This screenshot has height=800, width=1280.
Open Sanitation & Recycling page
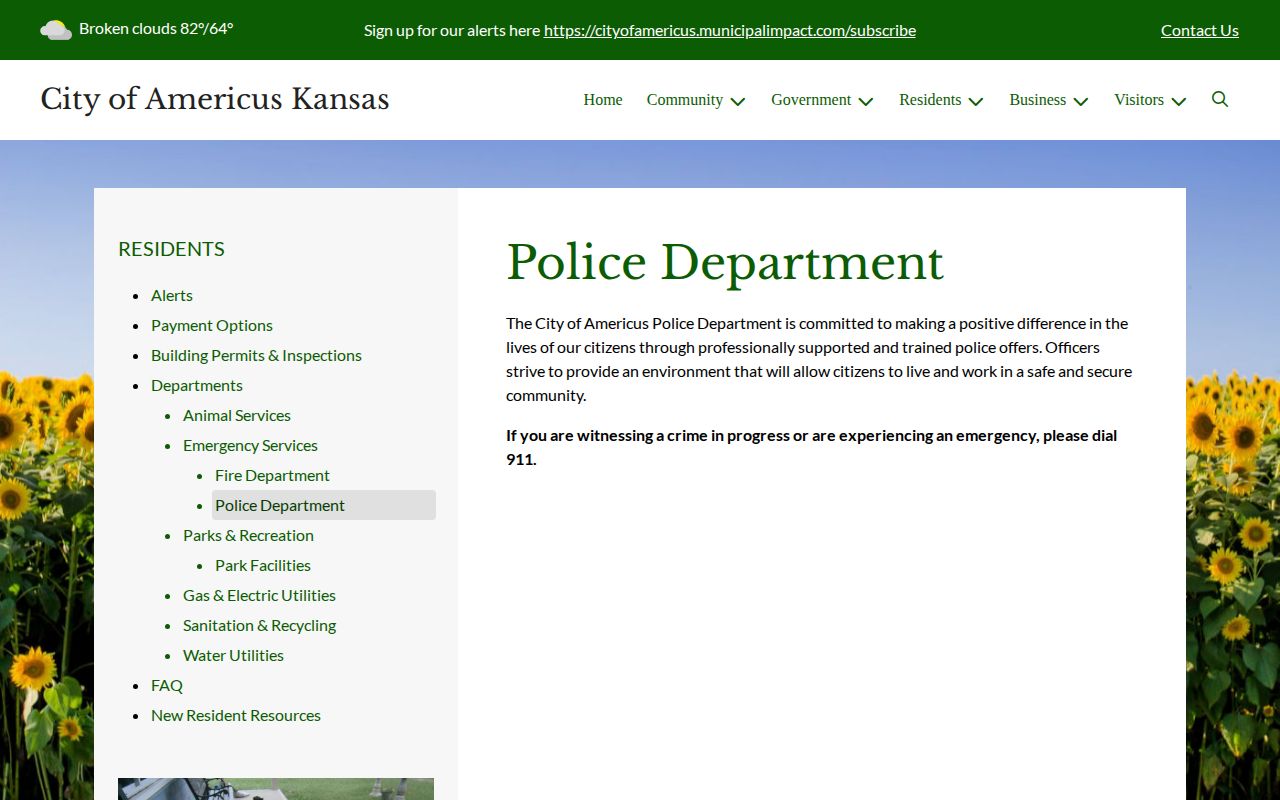tap(259, 625)
